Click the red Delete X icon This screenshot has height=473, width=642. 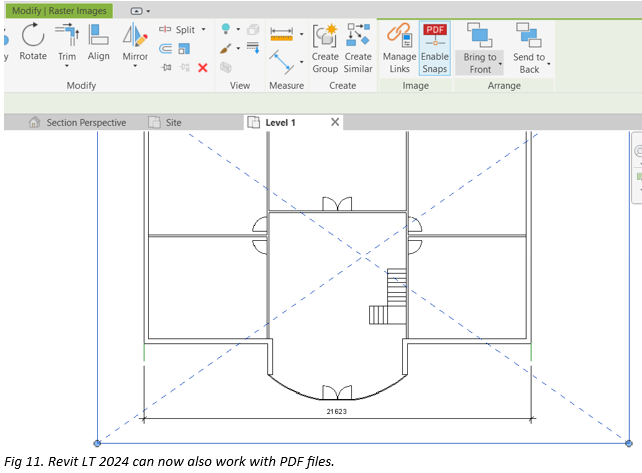click(203, 68)
